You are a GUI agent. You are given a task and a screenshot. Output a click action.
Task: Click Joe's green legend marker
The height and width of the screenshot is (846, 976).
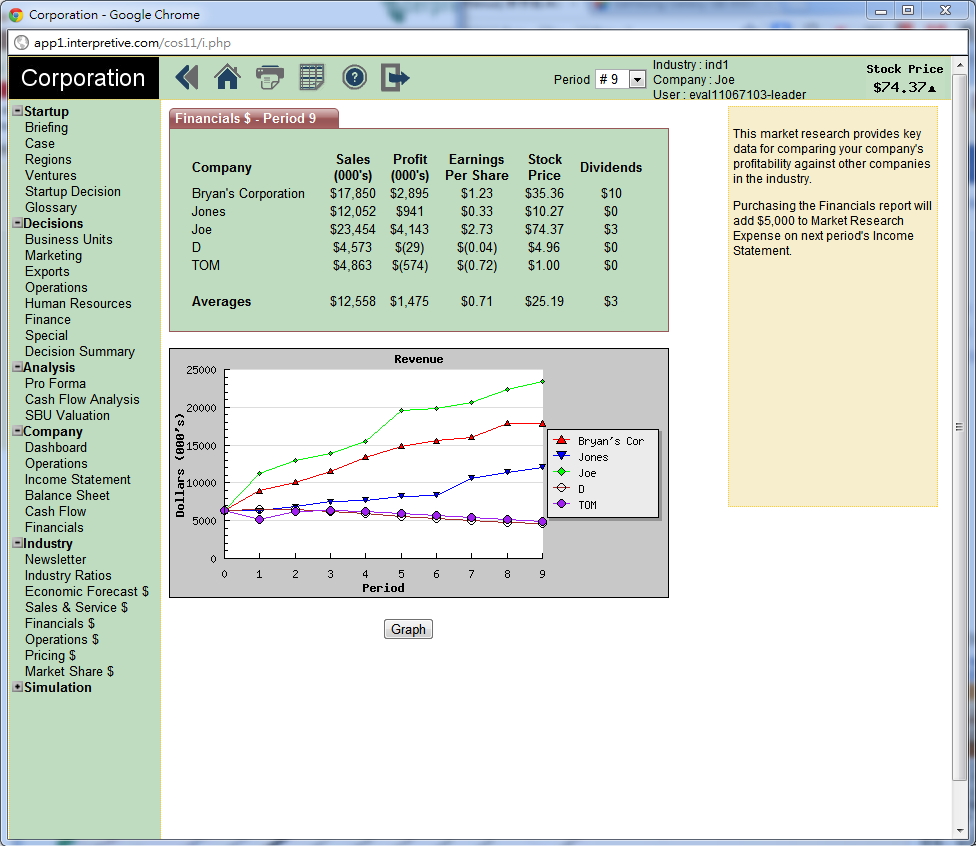[x=561, y=473]
